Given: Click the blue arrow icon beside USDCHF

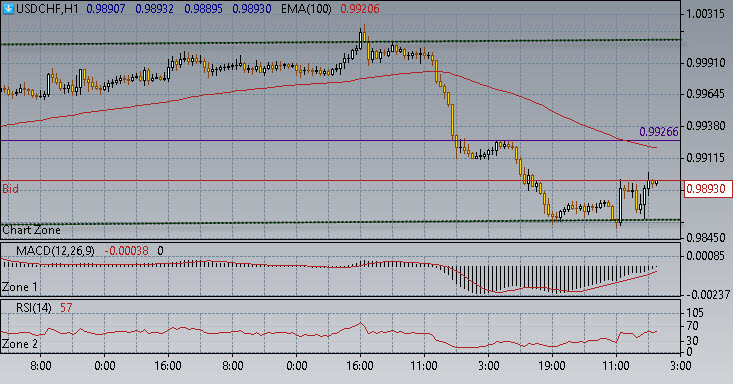Looking at the screenshot, I should 8,8.
